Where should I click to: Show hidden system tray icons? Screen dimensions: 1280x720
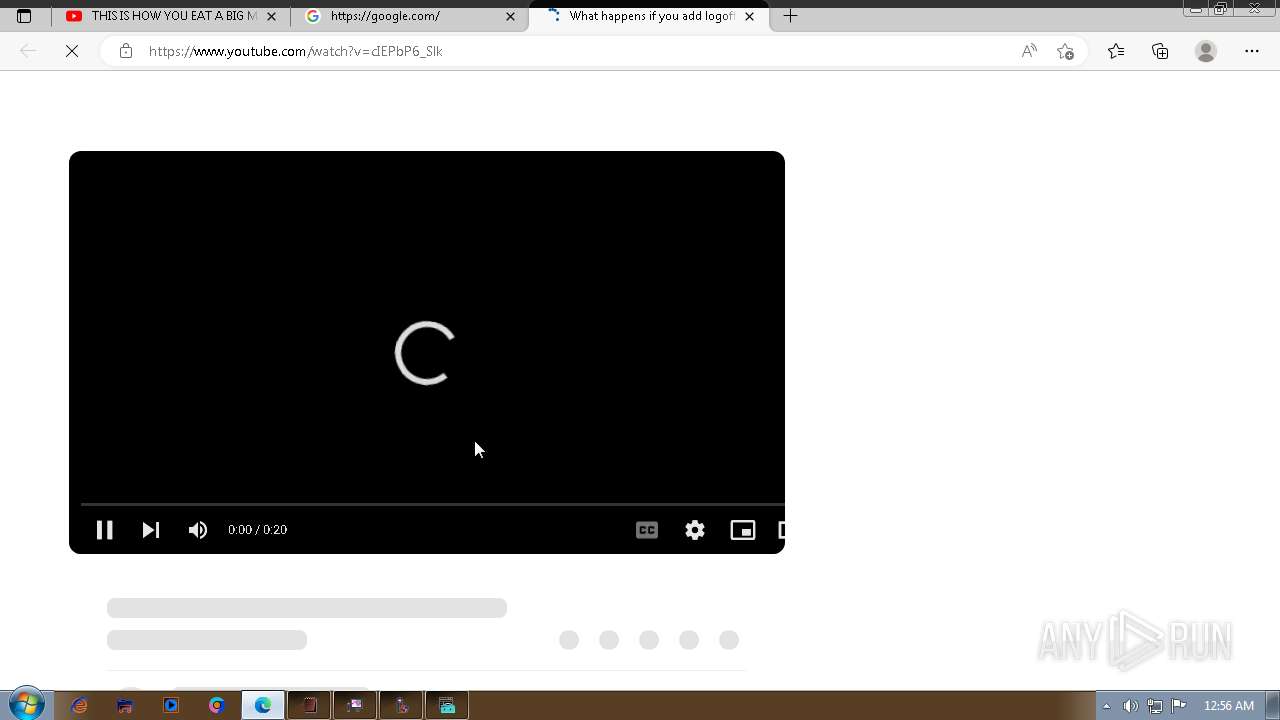pos(1107,706)
